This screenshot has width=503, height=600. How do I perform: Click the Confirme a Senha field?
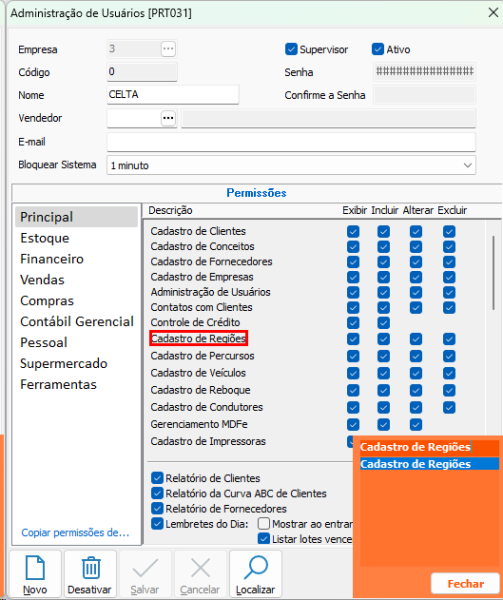(425, 95)
